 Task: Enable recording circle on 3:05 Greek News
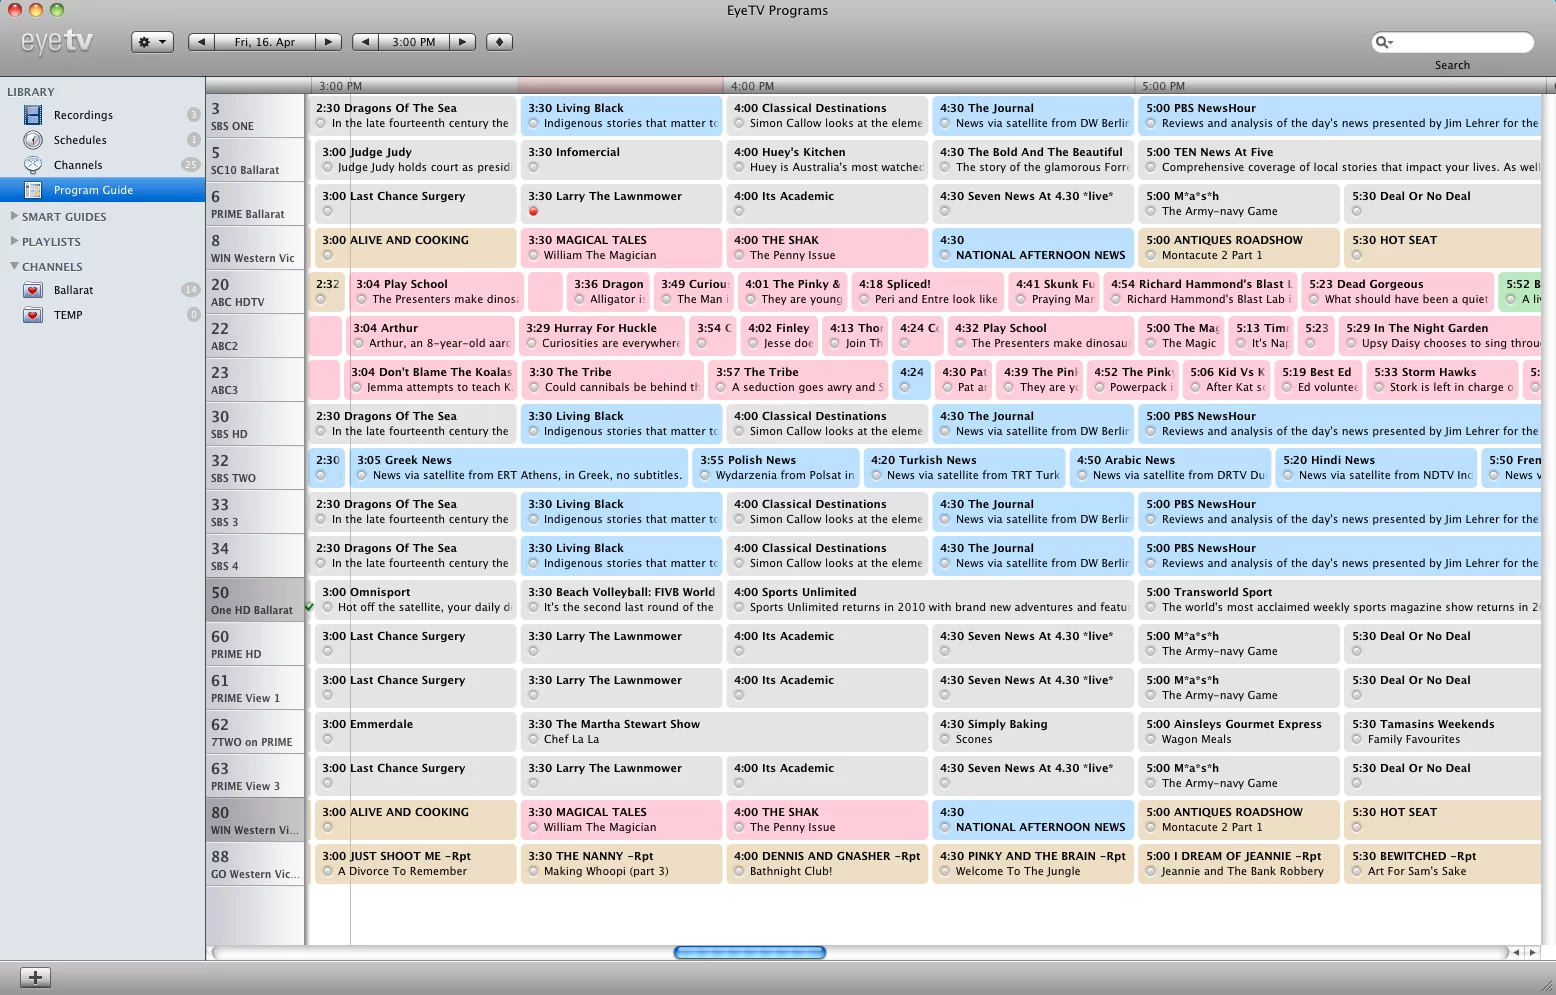coord(362,475)
